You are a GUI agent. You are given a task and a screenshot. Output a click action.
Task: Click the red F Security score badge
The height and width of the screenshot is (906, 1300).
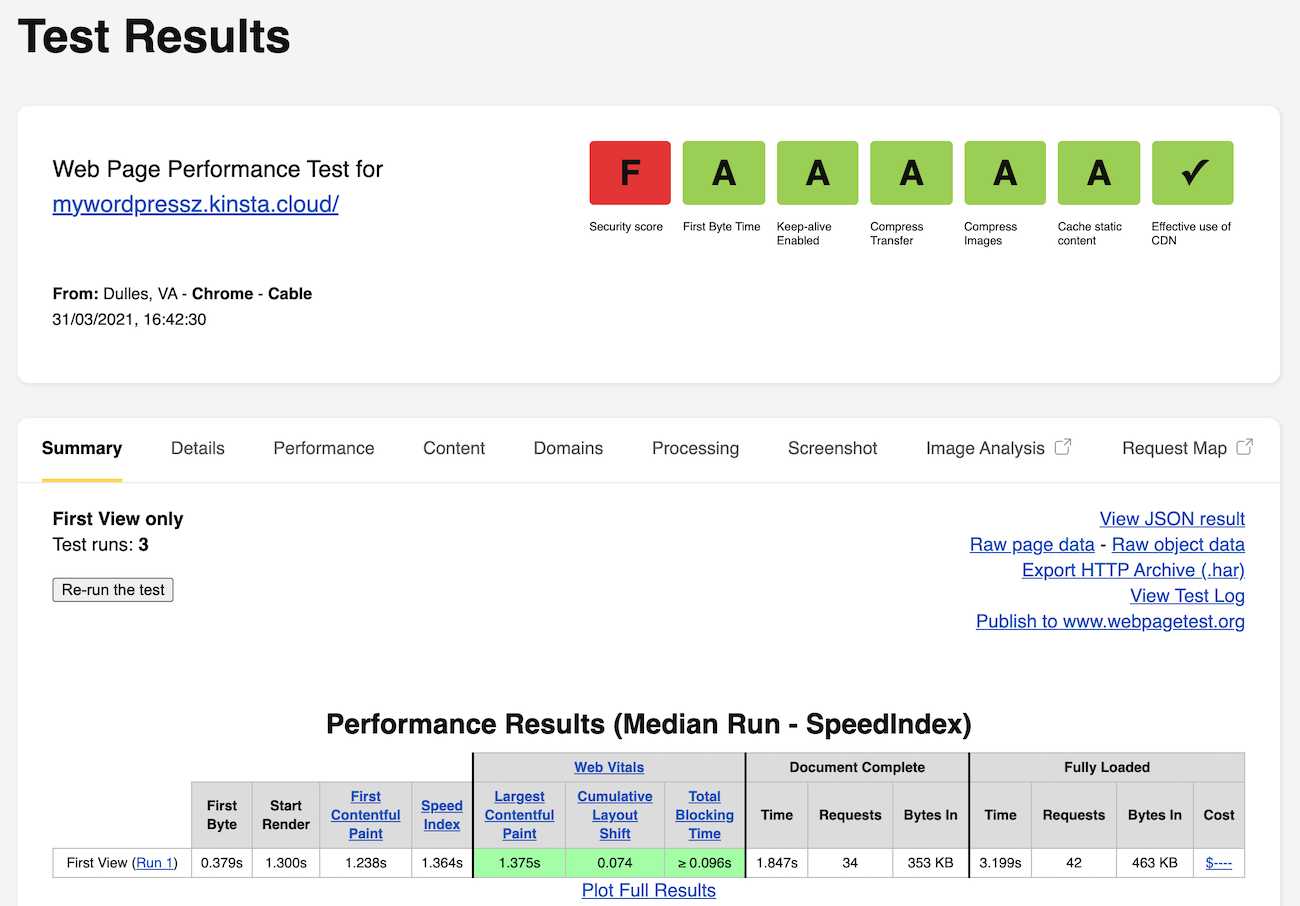(630, 173)
